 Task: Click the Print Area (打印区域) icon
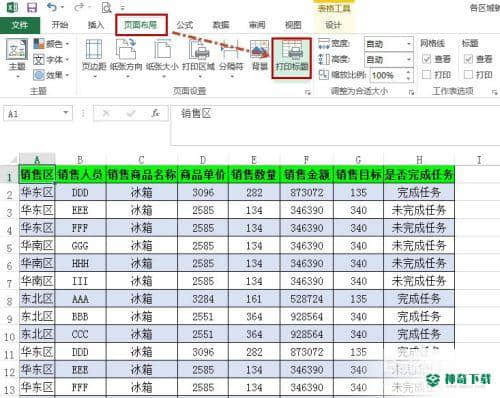point(199,57)
